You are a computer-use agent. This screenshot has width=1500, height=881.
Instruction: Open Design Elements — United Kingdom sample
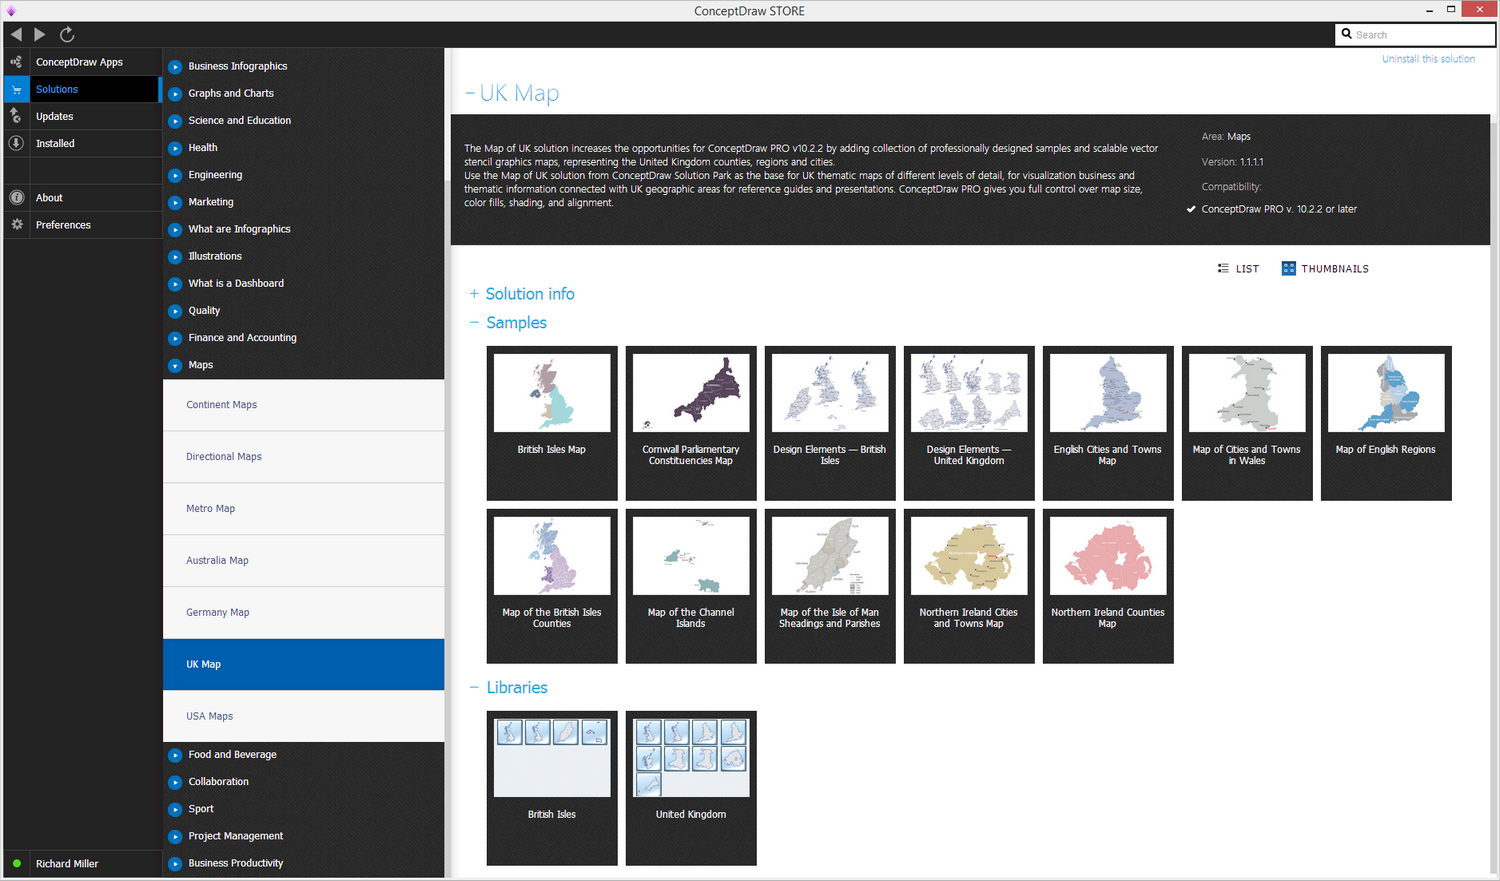[x=969, y=423]
